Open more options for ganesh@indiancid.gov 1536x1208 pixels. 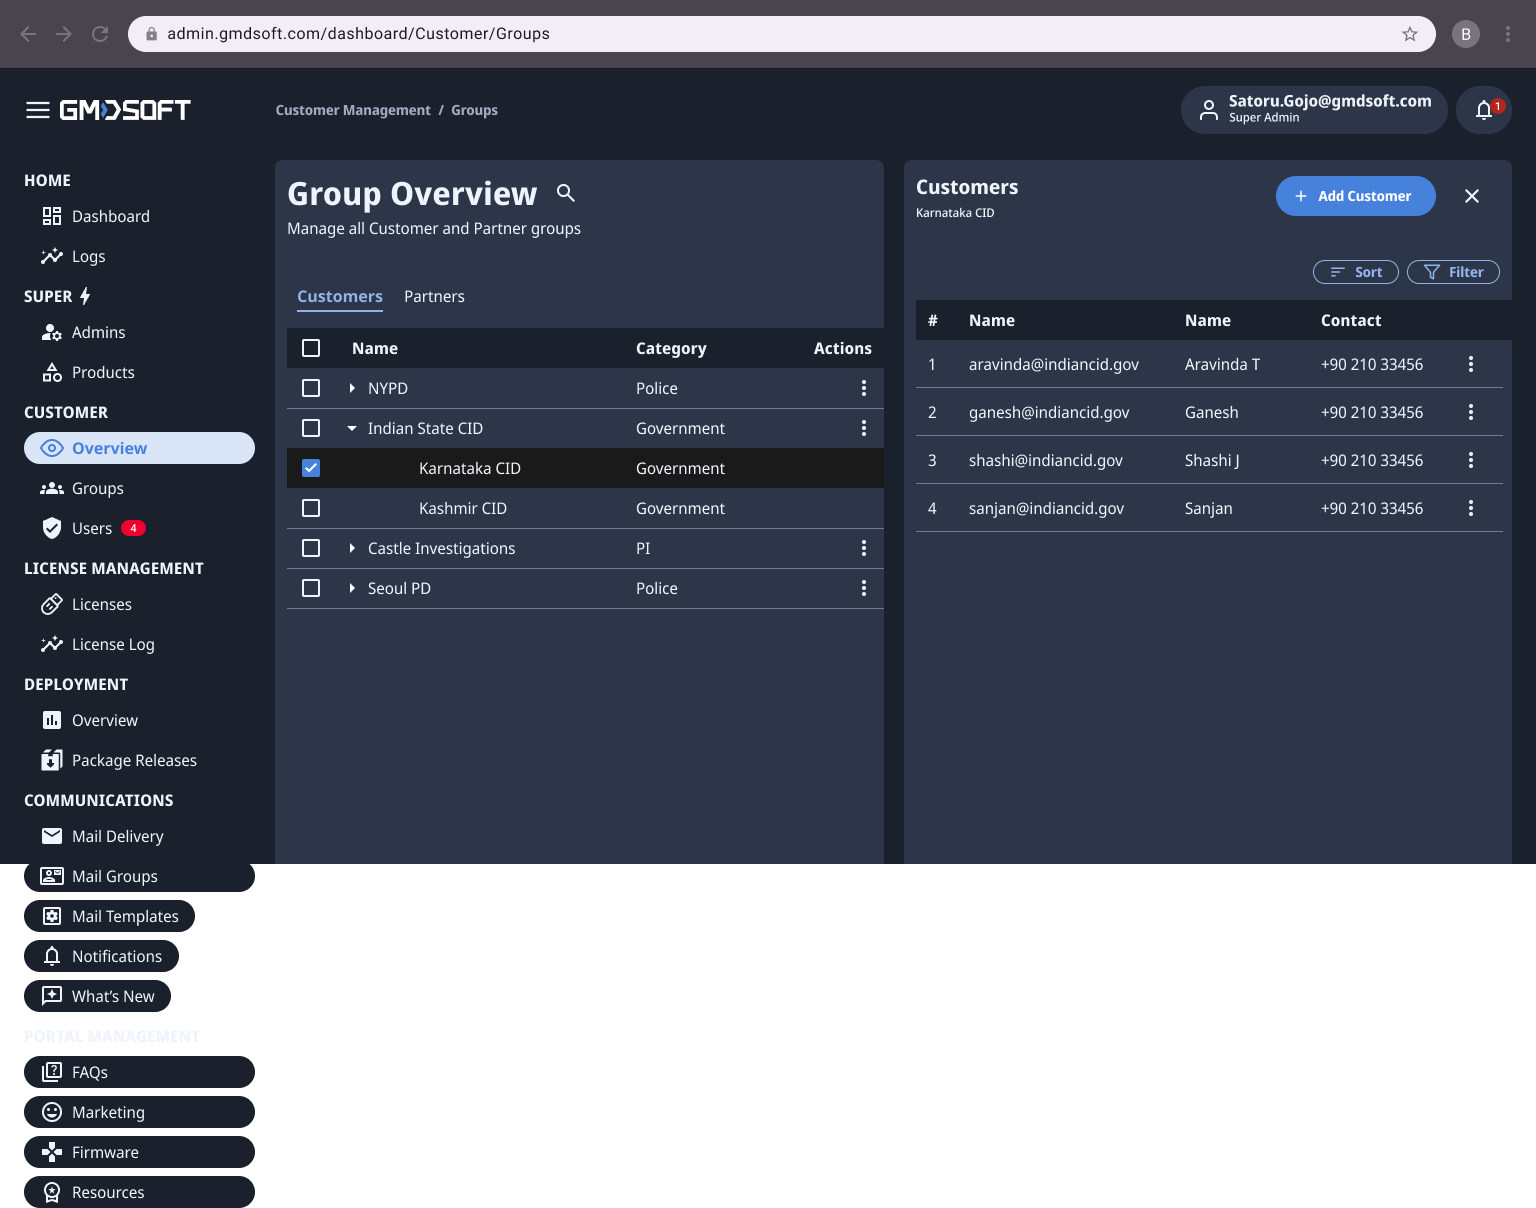[1471, 412]
